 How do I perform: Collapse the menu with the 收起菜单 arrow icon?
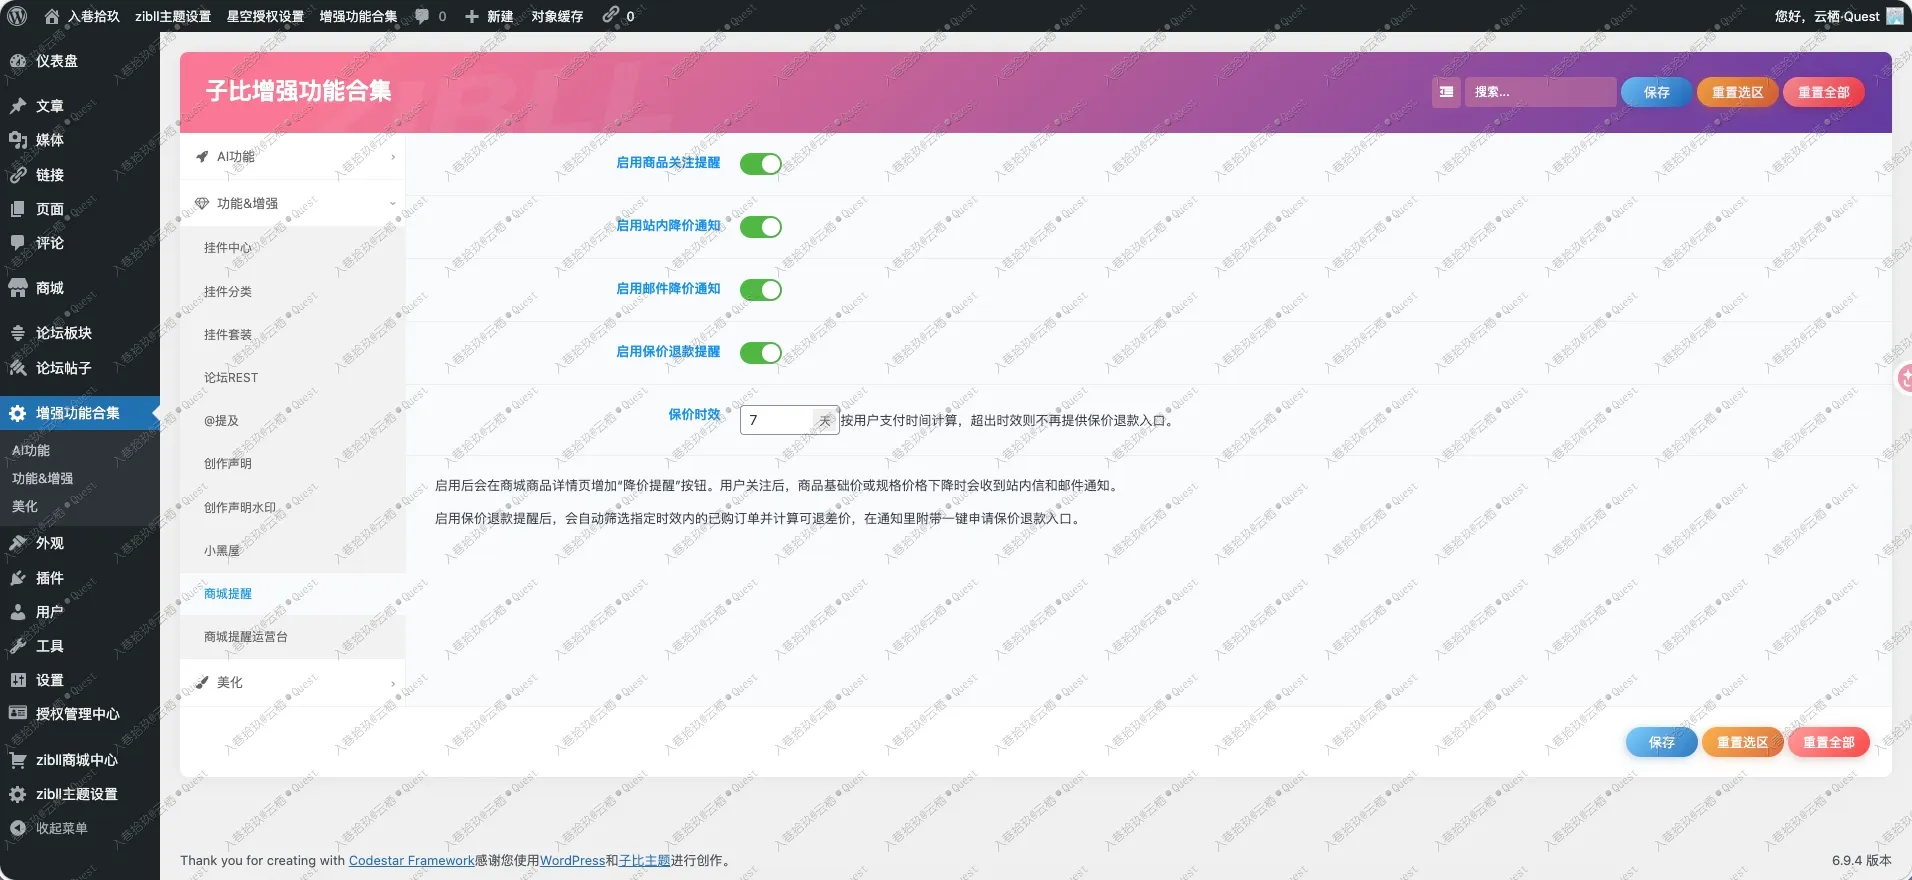(18, 828)
